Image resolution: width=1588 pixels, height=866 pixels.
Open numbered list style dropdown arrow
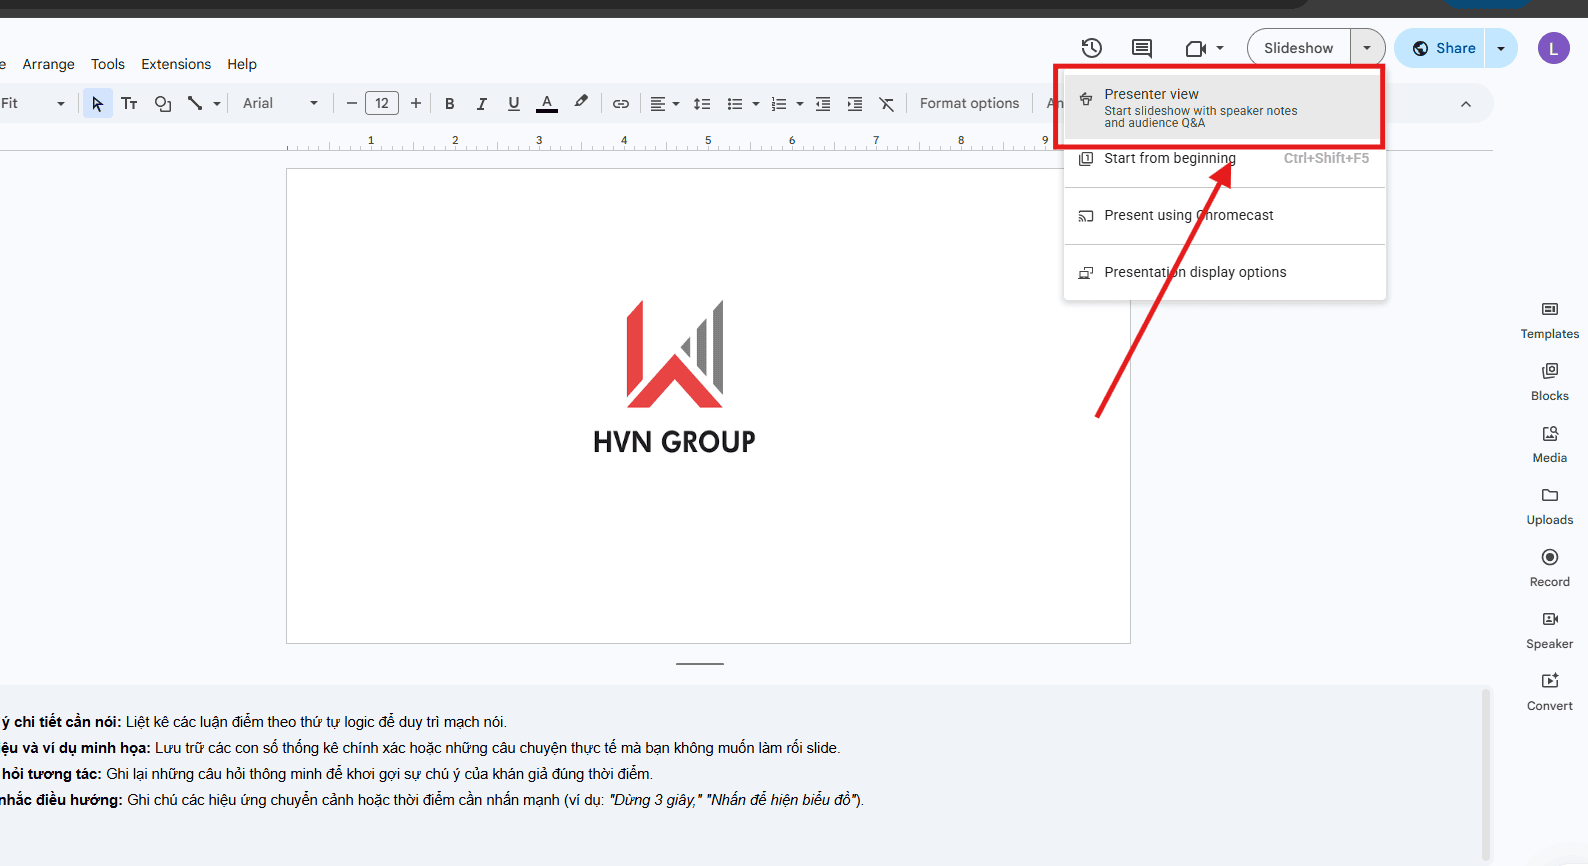(x=800, y=103)
